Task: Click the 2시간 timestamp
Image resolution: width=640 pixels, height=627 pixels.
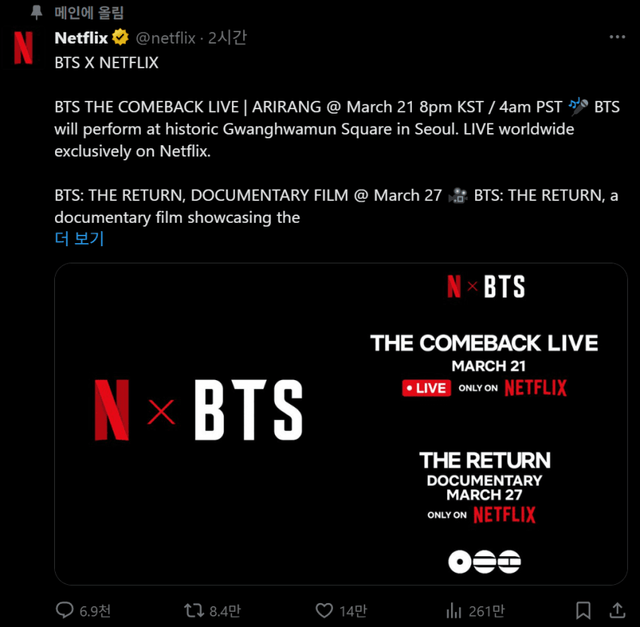Action: click(x=228, y=38)
